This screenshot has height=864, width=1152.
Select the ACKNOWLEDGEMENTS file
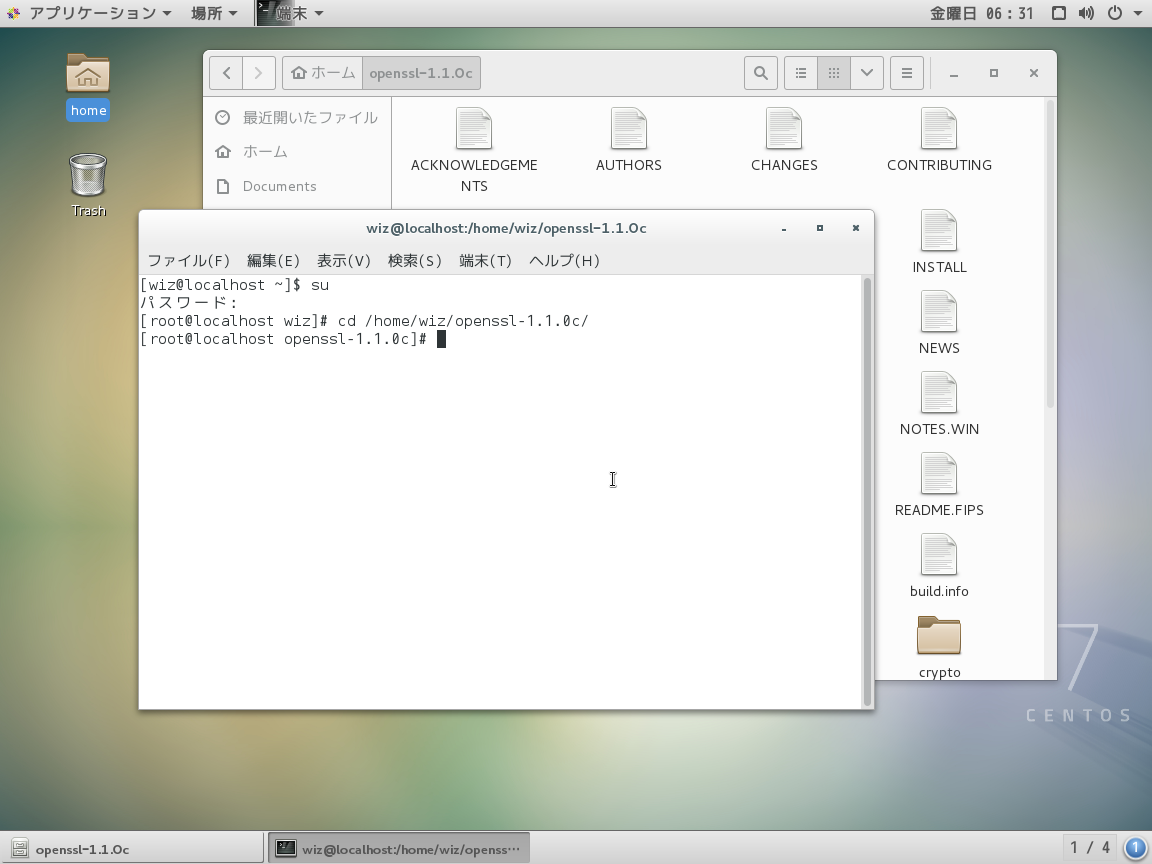click(474, 150)
